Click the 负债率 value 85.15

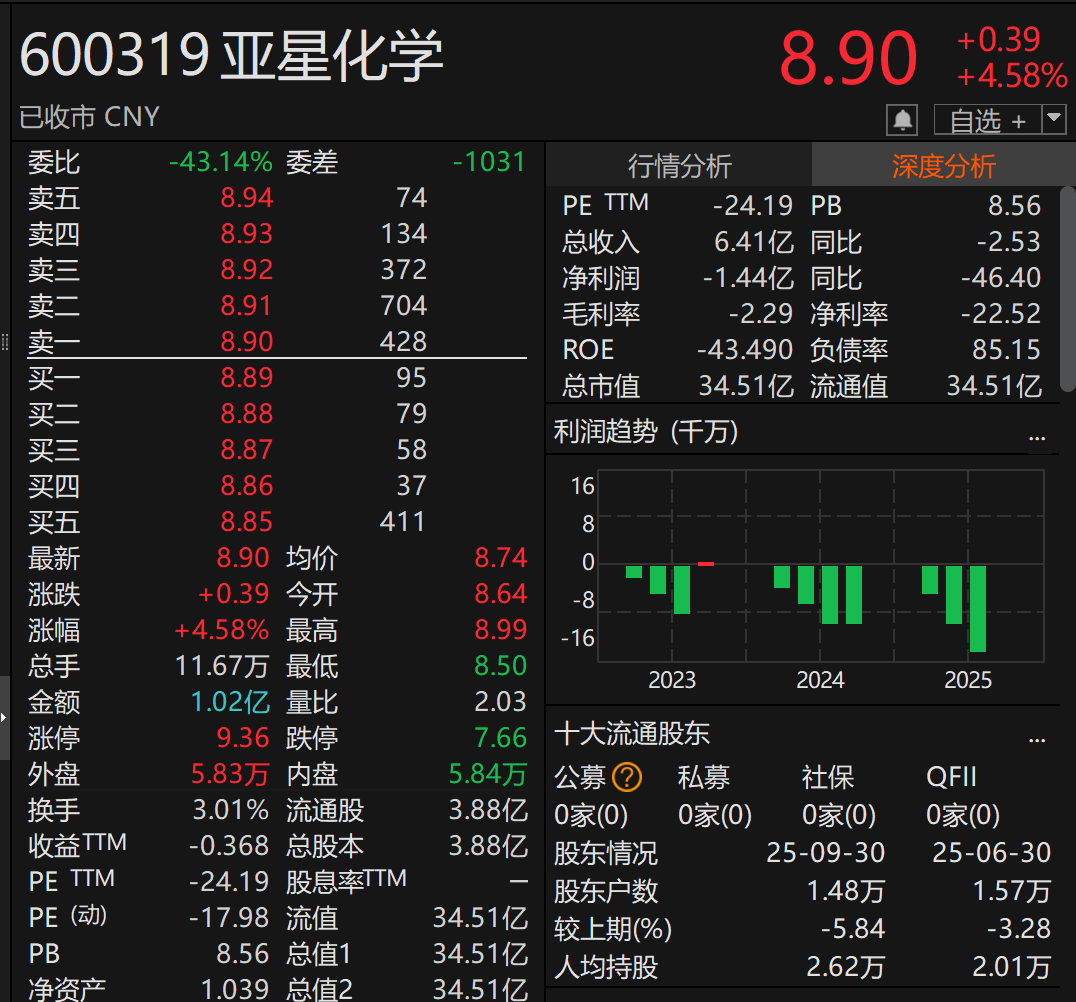1006,350
